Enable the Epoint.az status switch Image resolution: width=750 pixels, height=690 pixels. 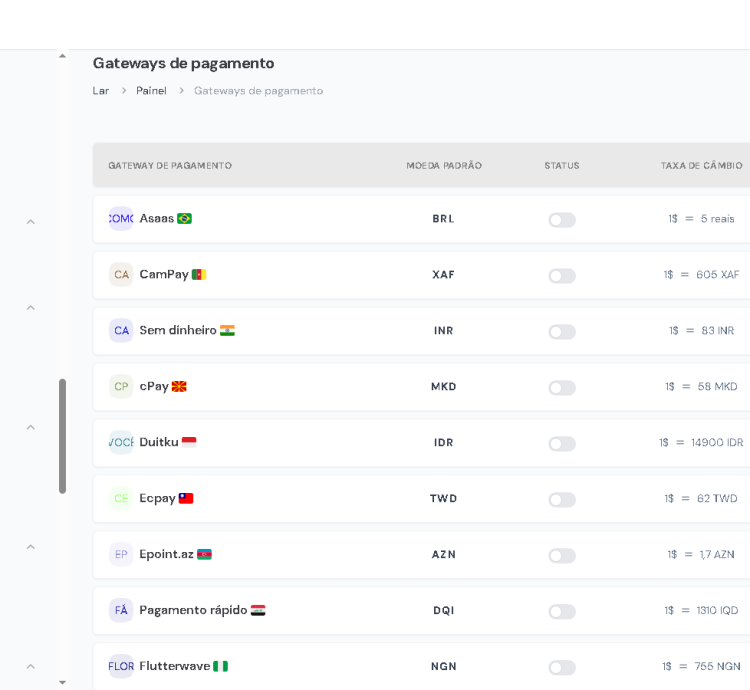(x=562, y=556)
